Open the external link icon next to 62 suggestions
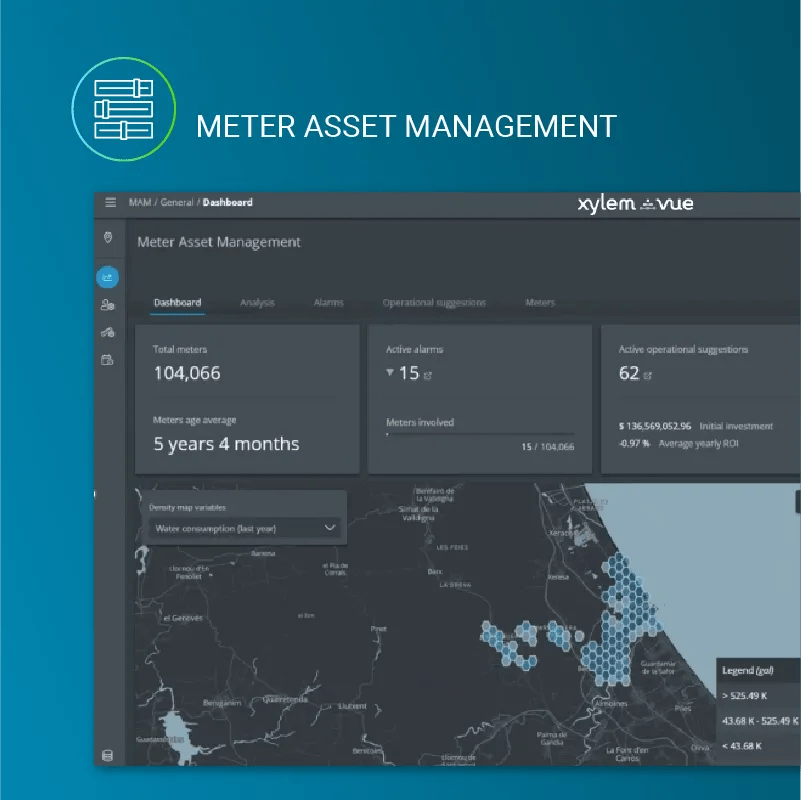801x800 pixels. [x=648, y=375]
